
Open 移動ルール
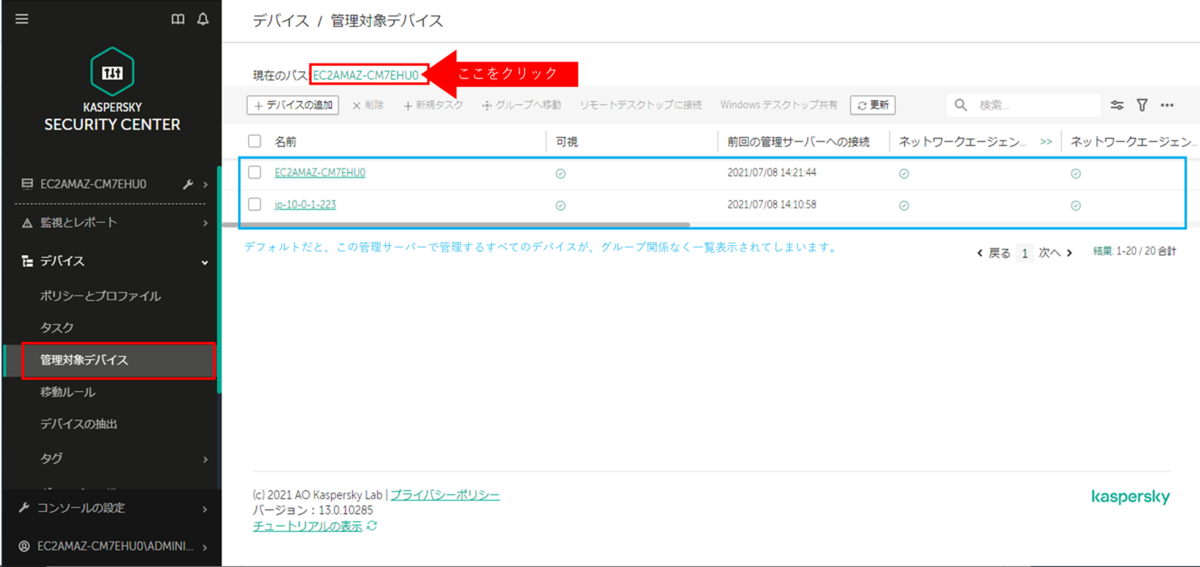coord(67,392)
